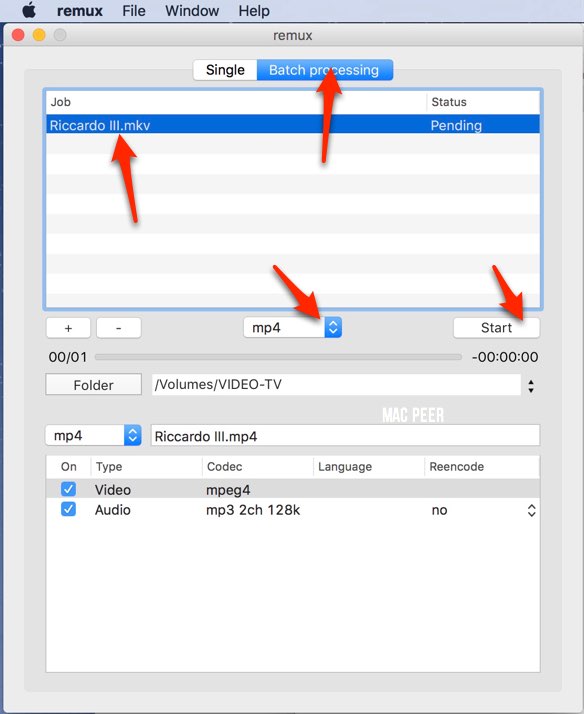This screenshot has height=714, width=584.
Task: Select the Batch processing tab
Action: pos(324,70)
